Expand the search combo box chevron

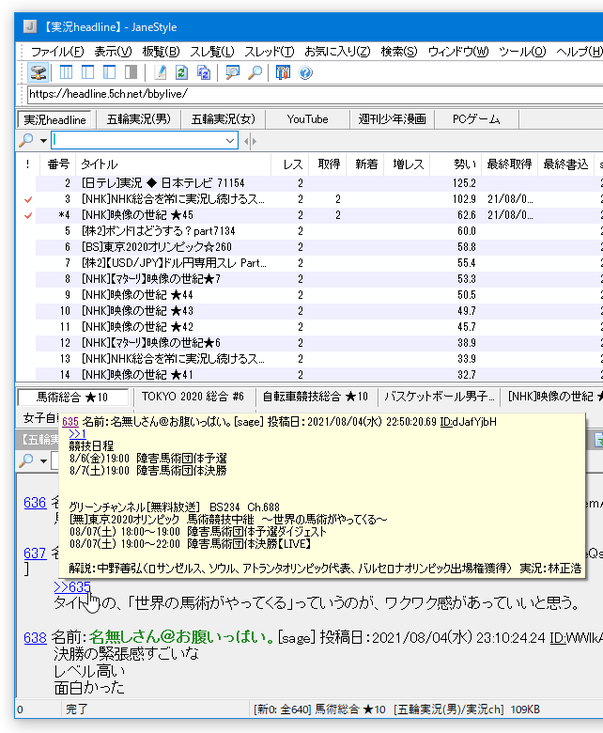click(230, 140)
